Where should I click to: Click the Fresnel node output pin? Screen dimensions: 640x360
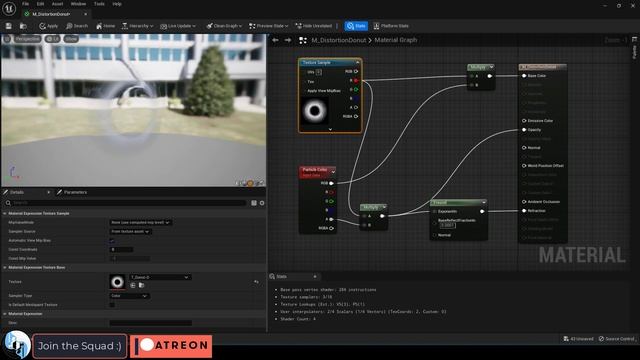pyautogui.click(x=482, y=211)
